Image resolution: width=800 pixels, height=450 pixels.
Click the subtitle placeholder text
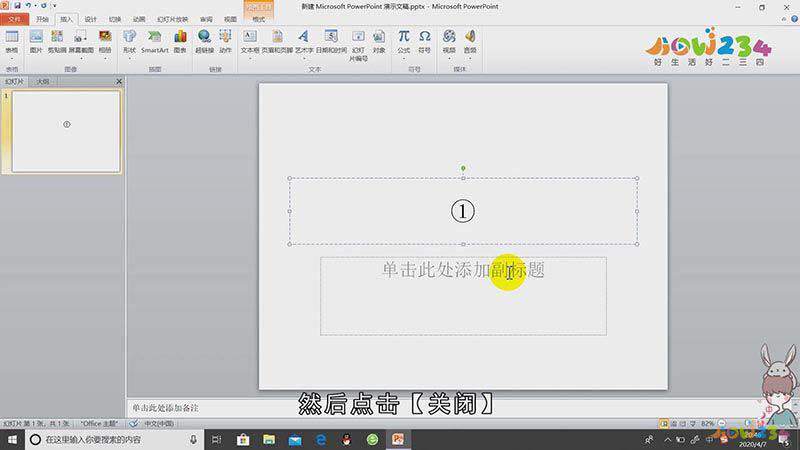[x=463, y=270]
